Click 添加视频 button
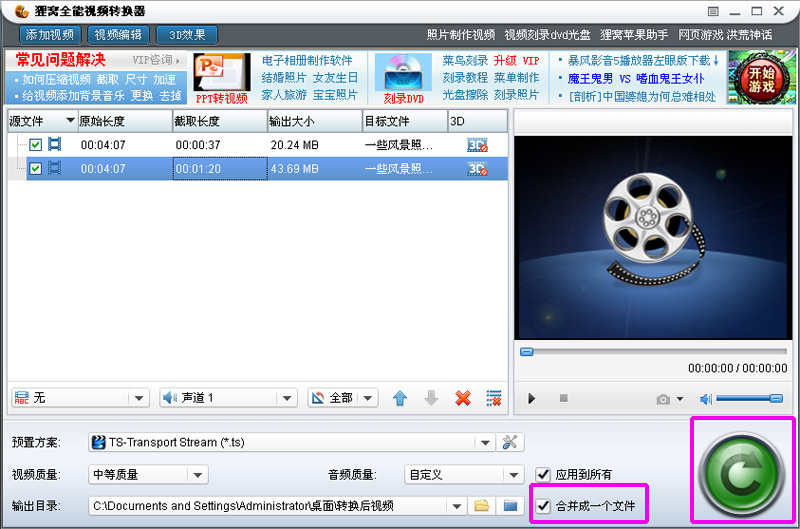800x529 pixels. pos(50,35)
